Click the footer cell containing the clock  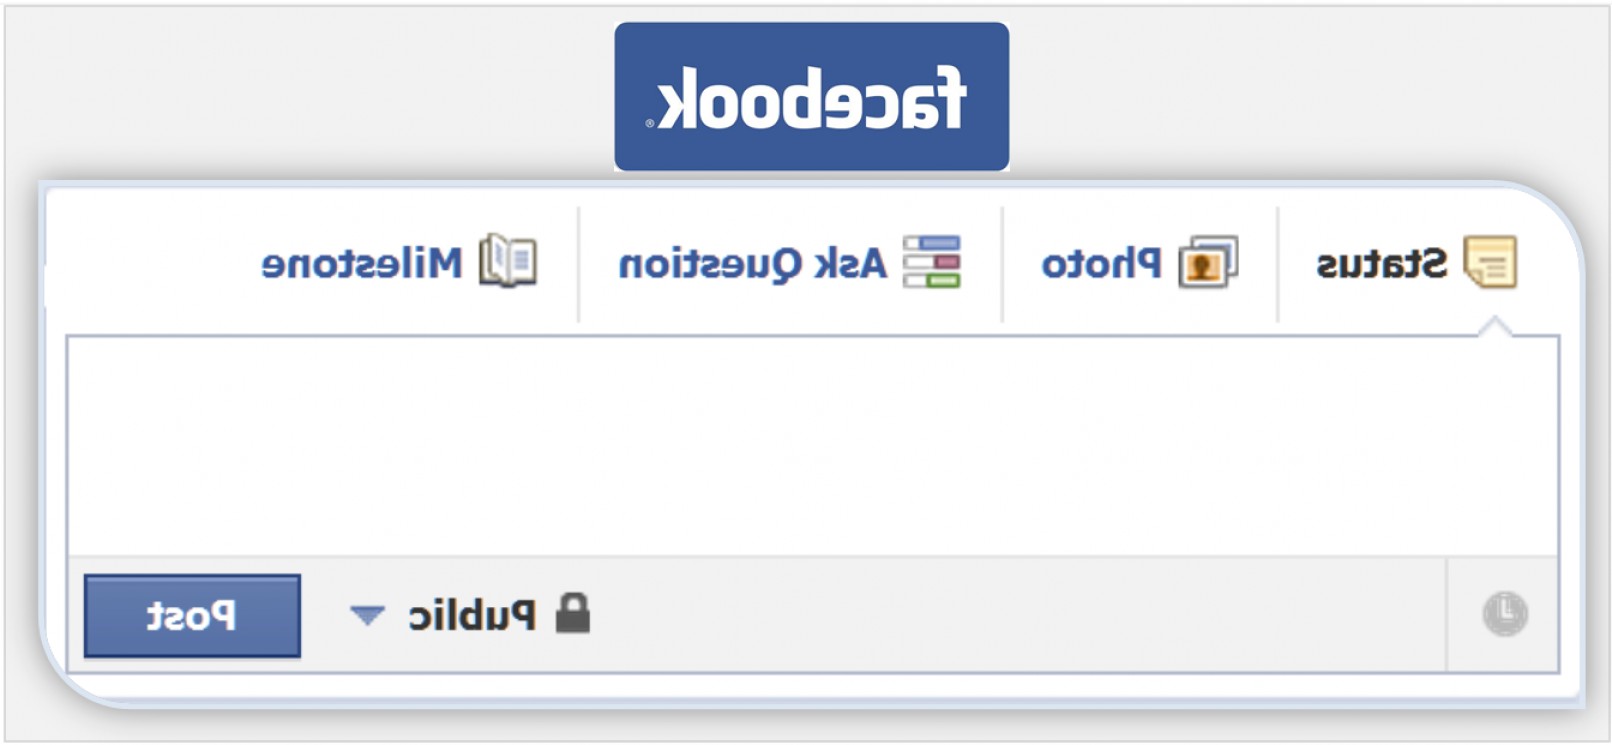[x=1502, y=614]
